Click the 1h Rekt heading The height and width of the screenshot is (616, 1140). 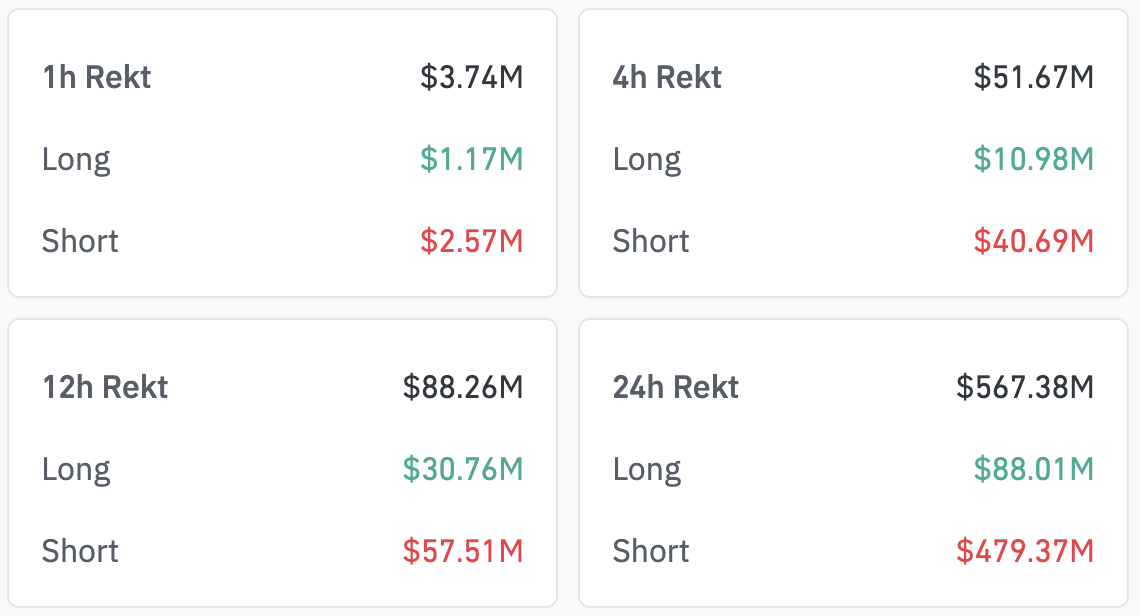click(x=97, y=77)
